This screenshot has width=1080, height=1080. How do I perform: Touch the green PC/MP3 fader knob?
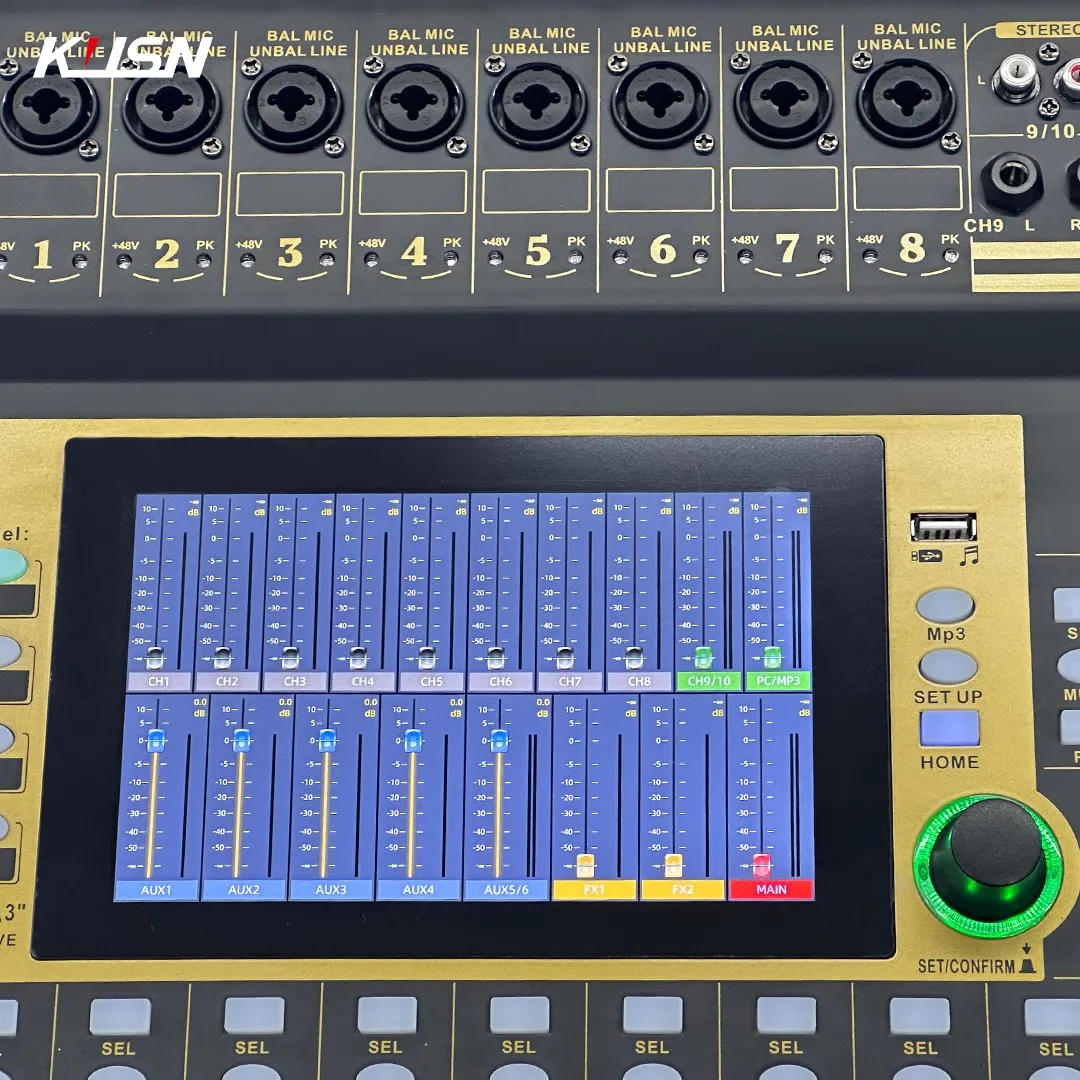[773, 657]
